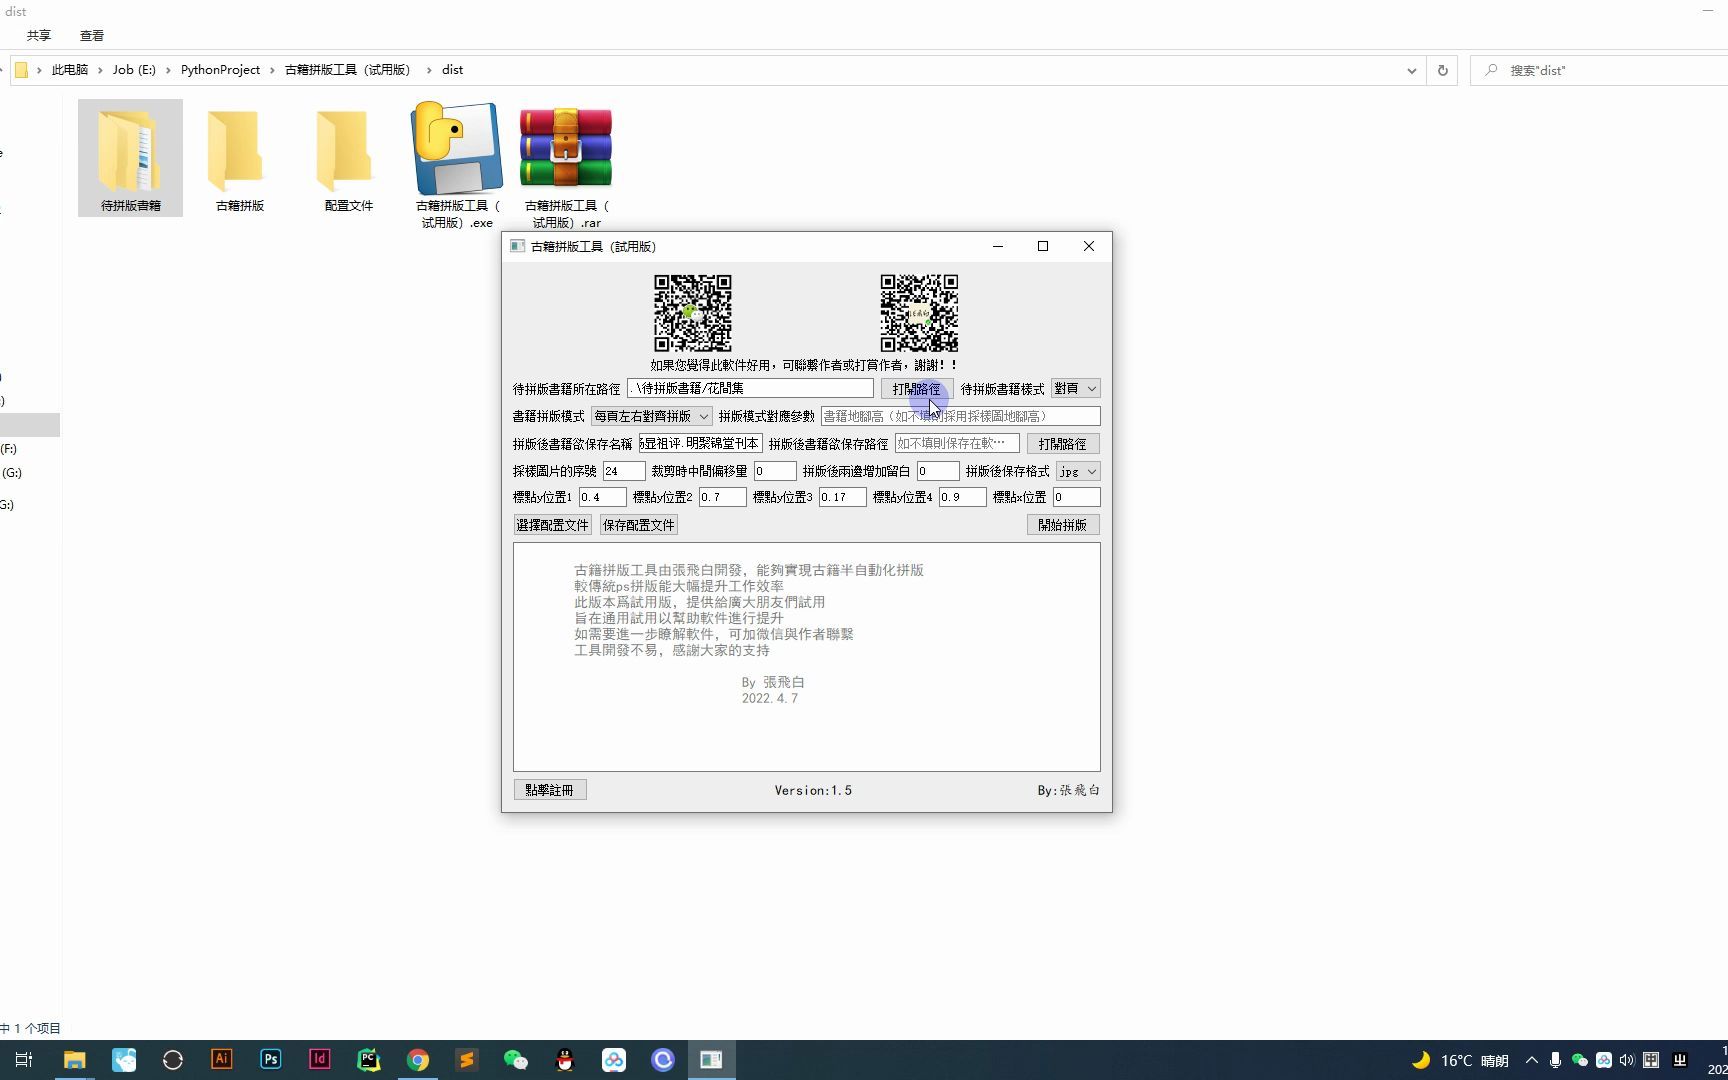Expand the address bar history dropdown
Screen dimensions: 1728x1080
pyautogui.click(x=1411, y=70)
